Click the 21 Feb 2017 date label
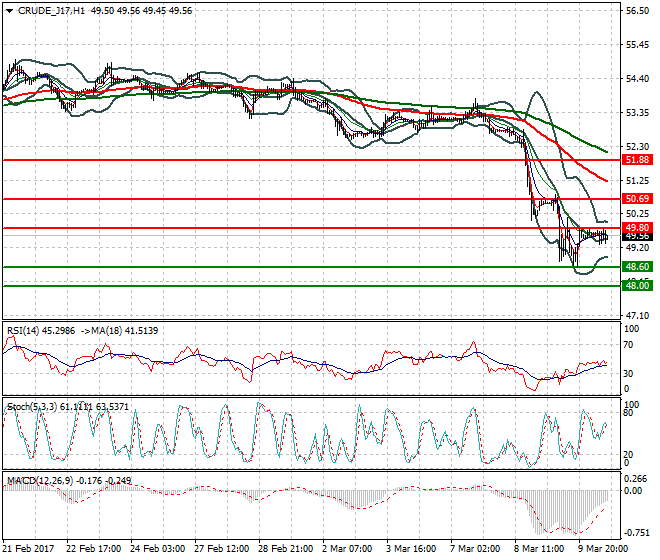 (29, 549)
